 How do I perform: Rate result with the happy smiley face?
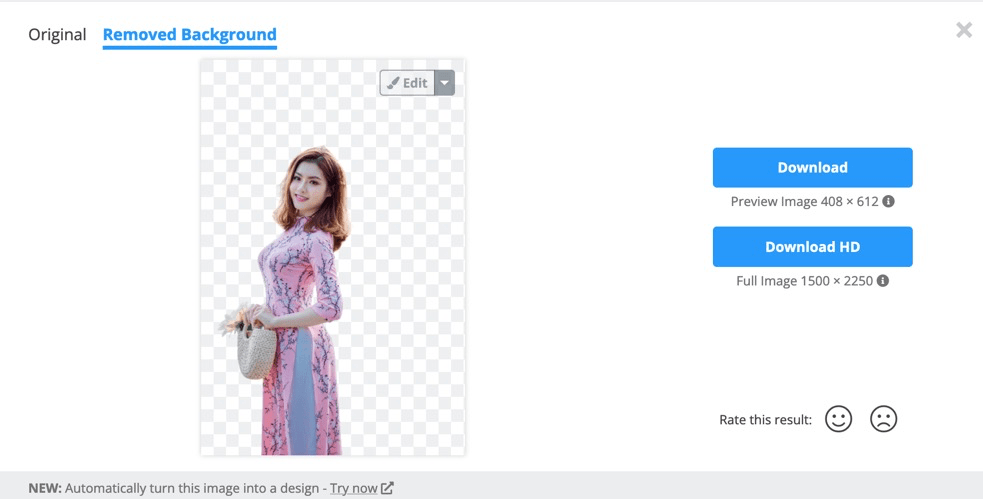[x=838, y=419]
